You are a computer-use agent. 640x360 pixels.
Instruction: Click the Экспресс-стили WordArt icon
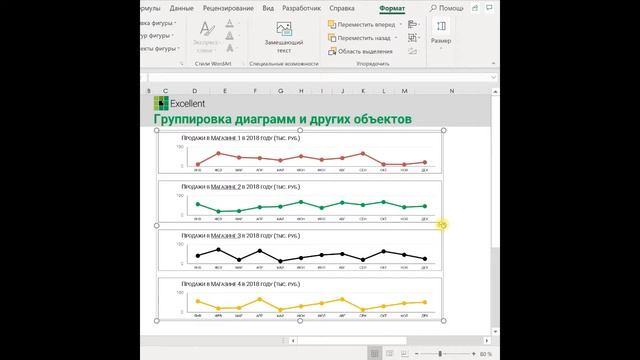[207, 29]
